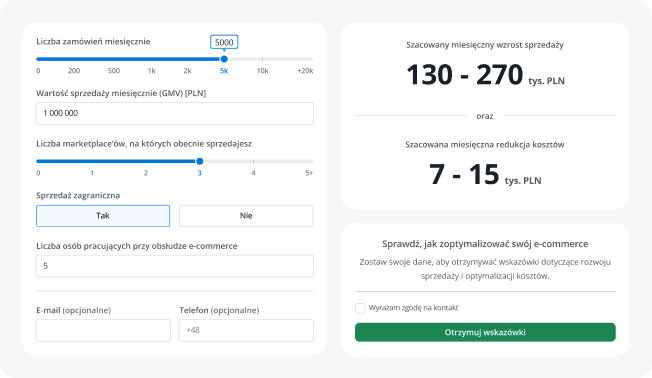Screen dimensions: 652x378
Task: Click the E-mail optional input field
Action: pyautogui.click(x=103, y=331)
